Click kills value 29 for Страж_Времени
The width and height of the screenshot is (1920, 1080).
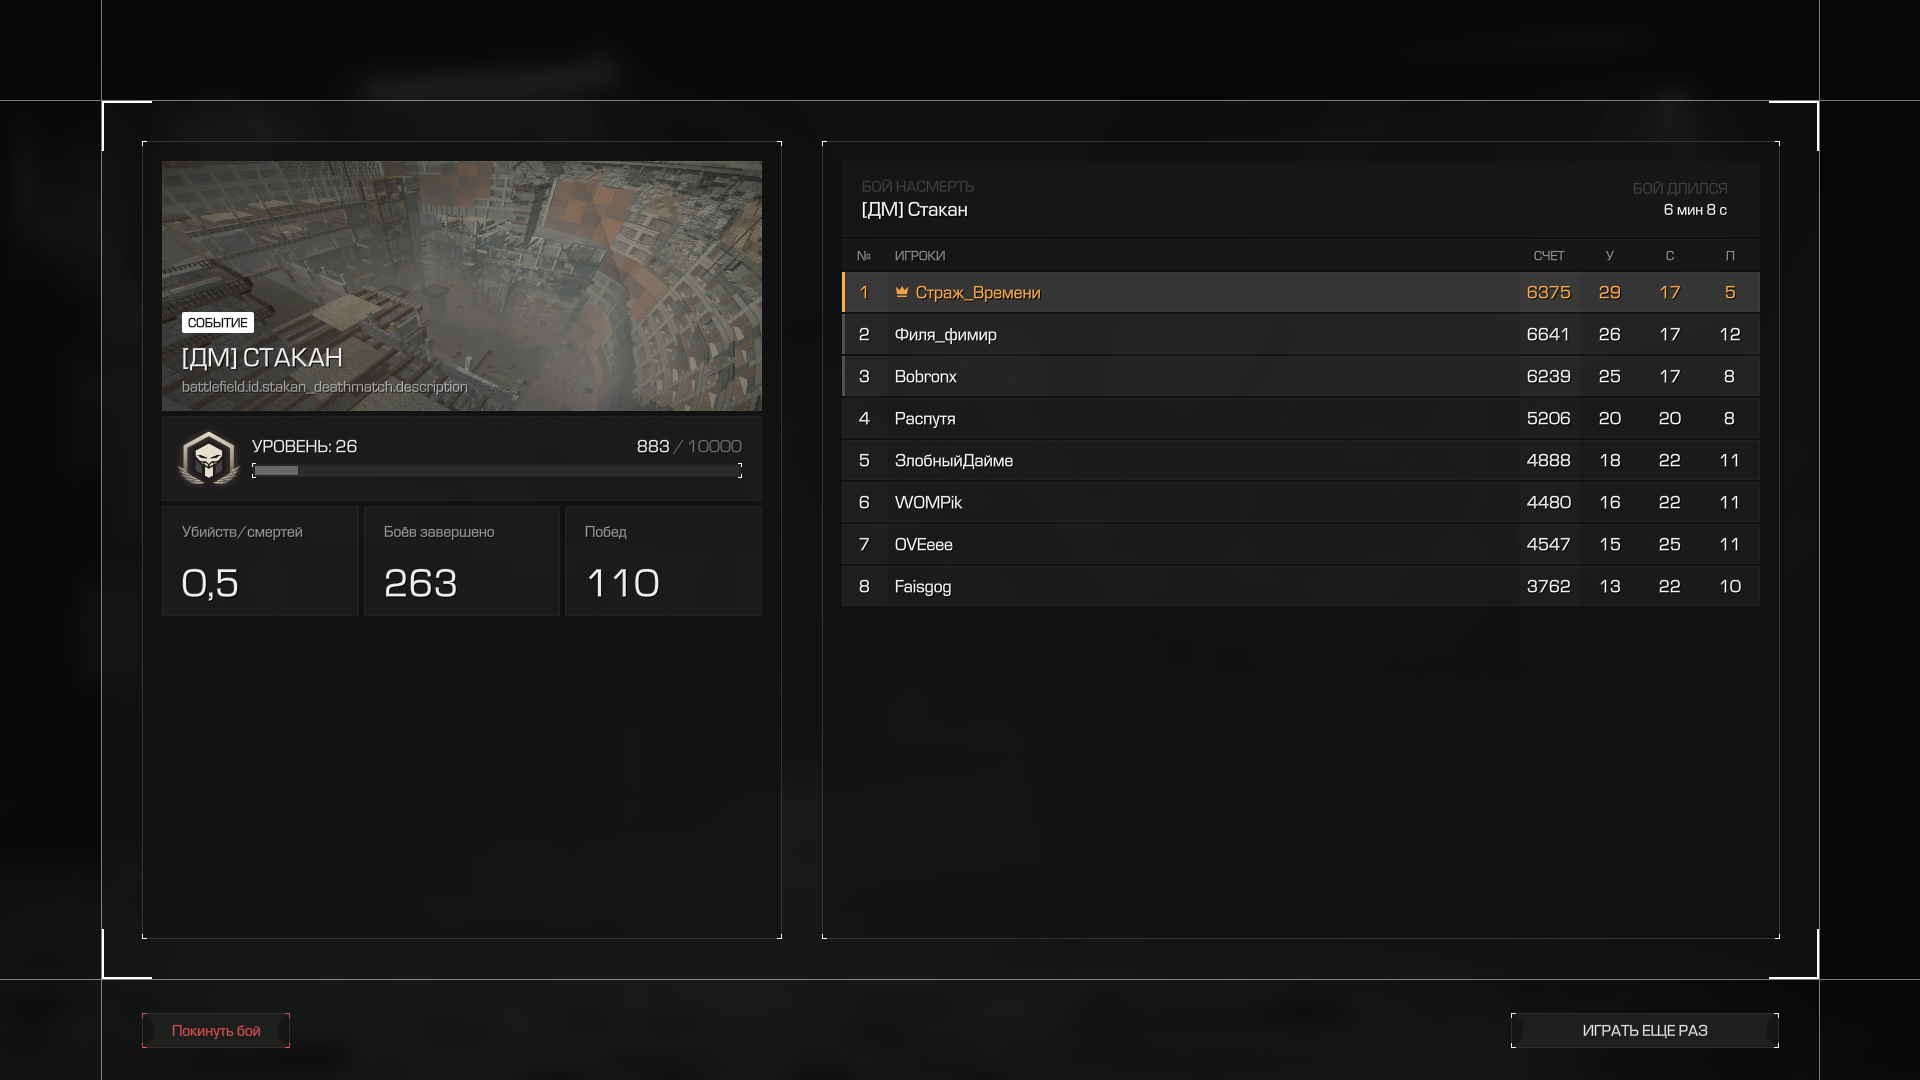click(1609, 293)
